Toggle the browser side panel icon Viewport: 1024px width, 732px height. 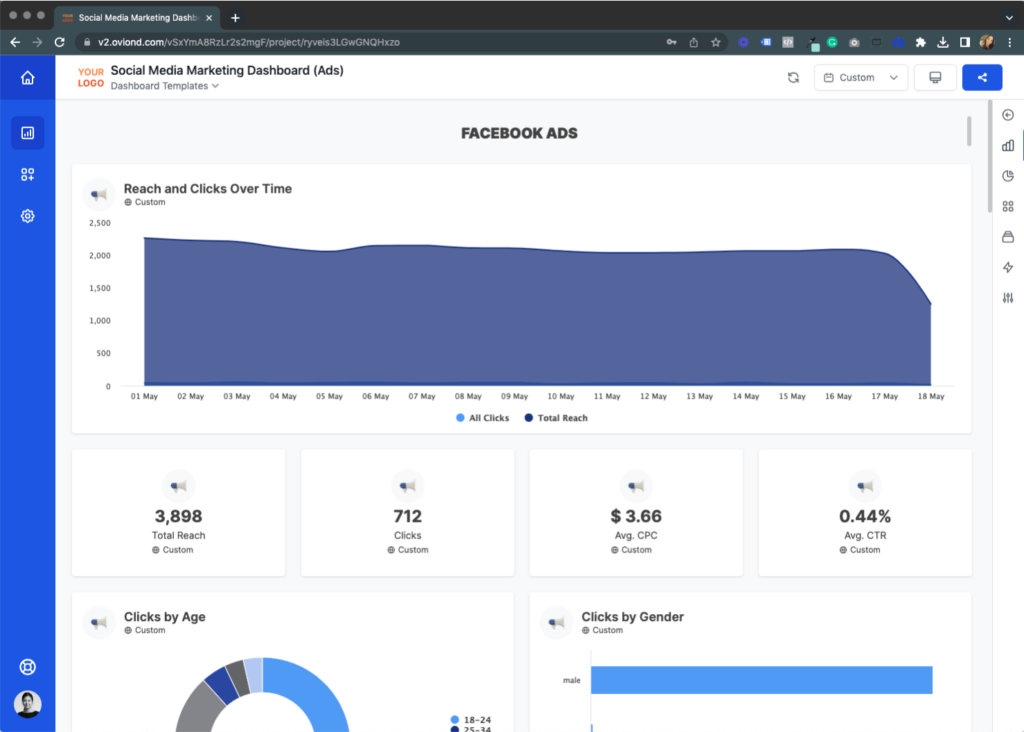[x=965, y=42]
